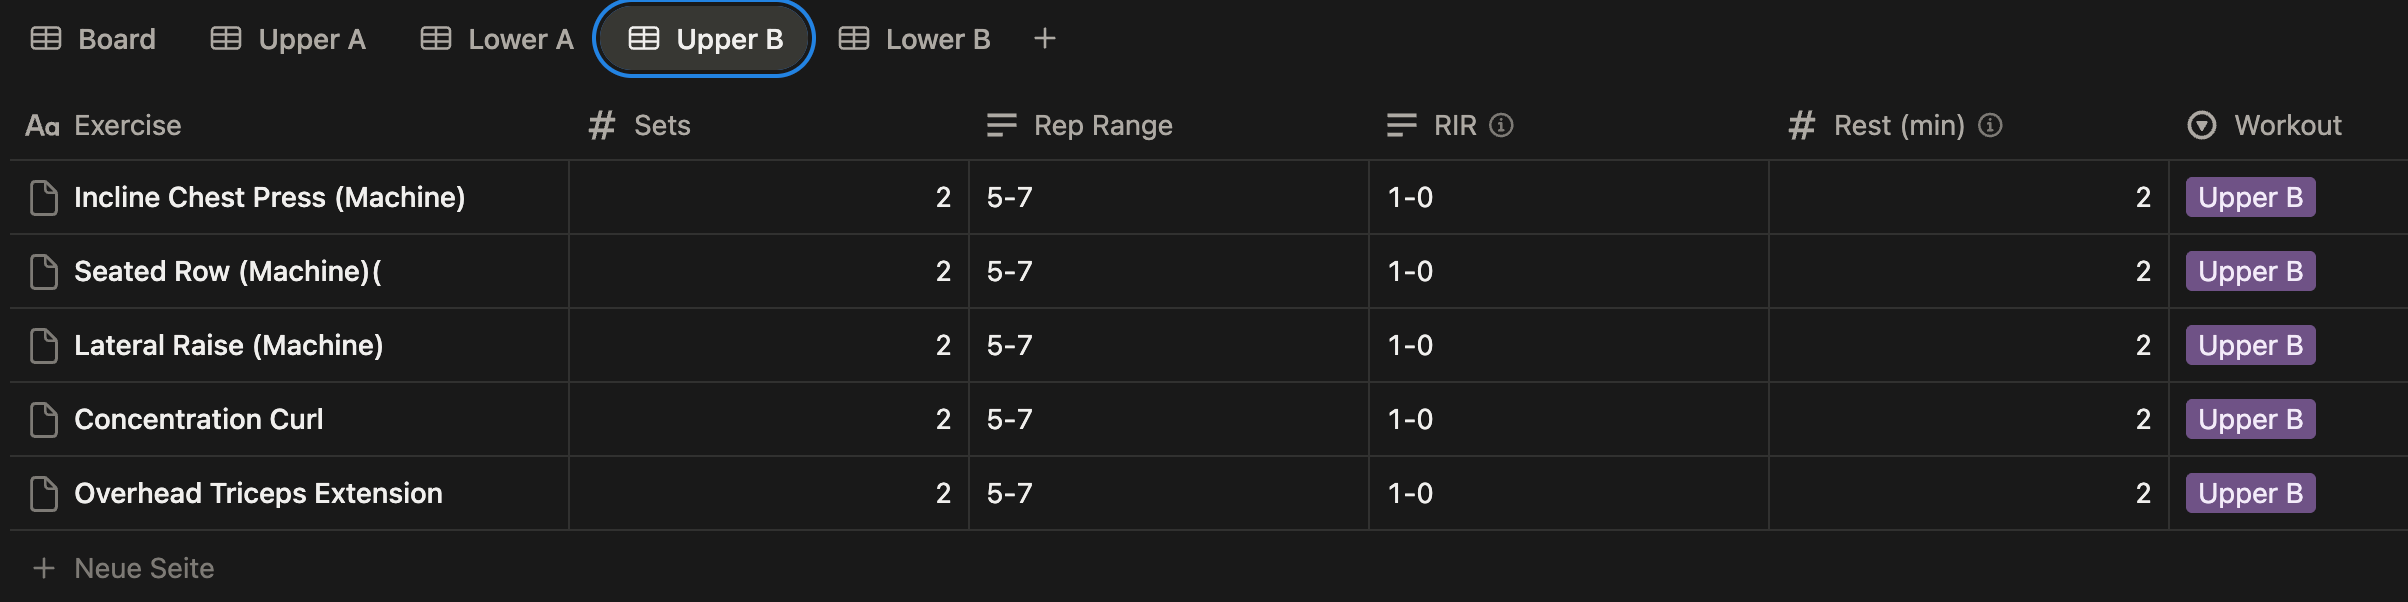Open the Workout column header menu
2408x602 pixels.
2287,125
